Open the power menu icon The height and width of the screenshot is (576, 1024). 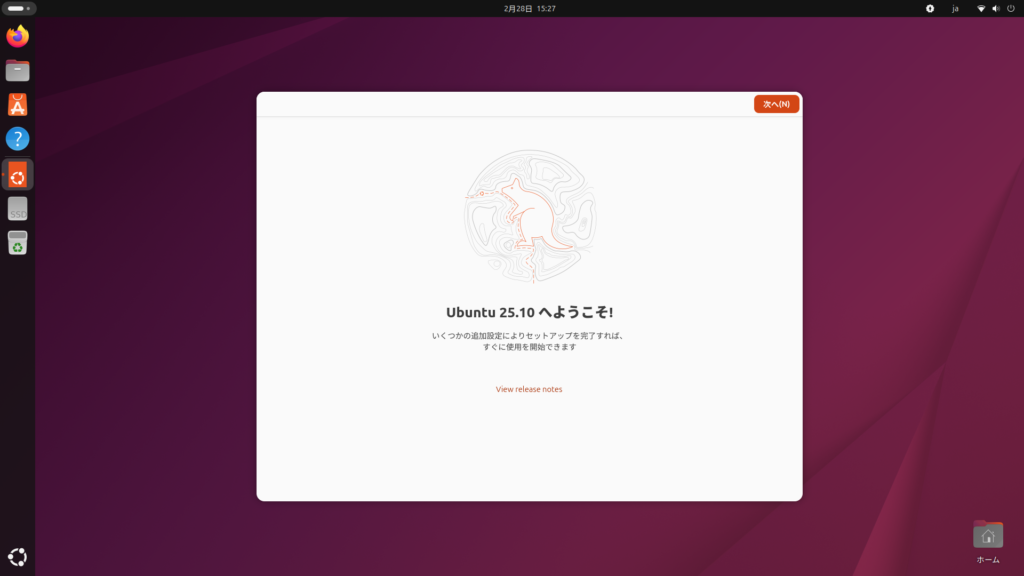1010,8
